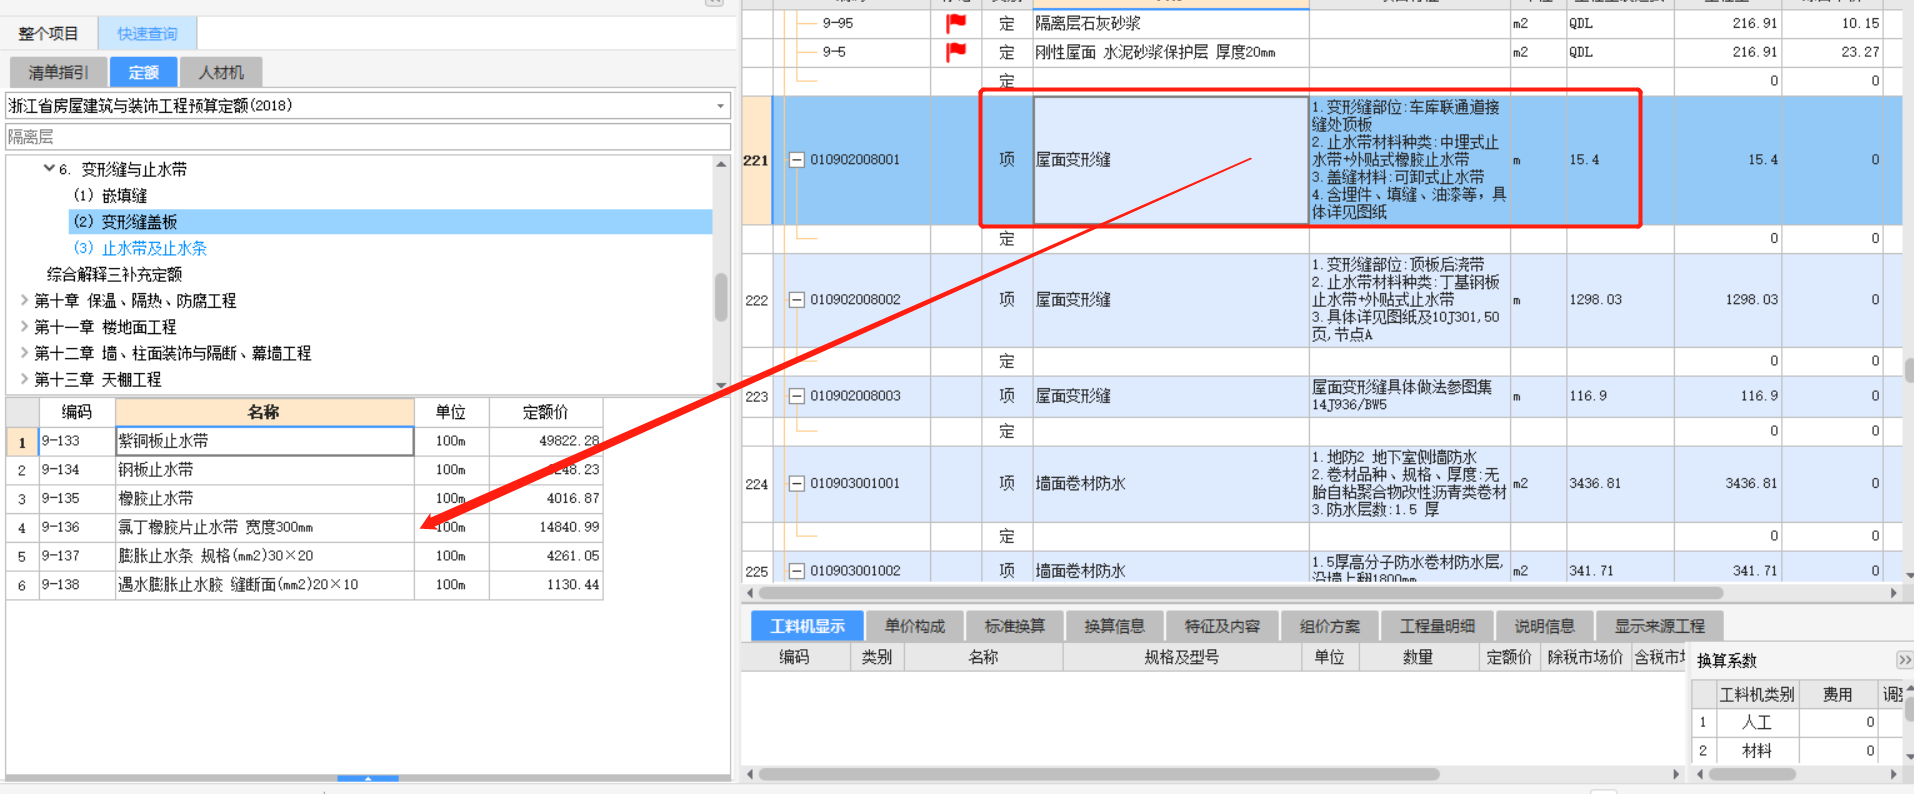The image size is (1914, 794).
Task: Click the 定额价 column header in quota list
Action: [x=545, y=412]
